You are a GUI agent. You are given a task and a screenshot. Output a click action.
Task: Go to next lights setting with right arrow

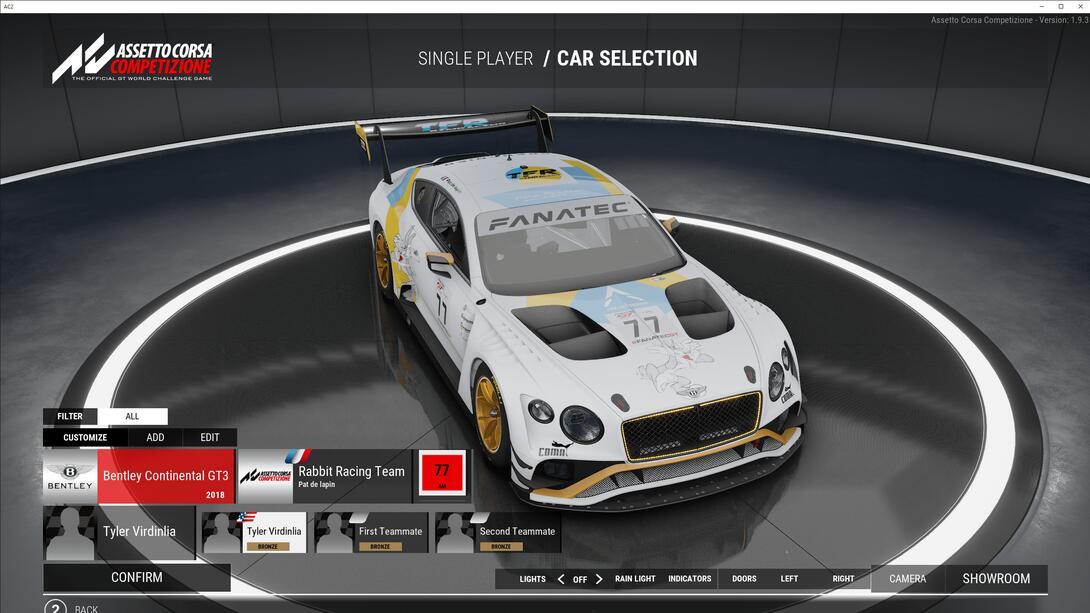[599, 578]
